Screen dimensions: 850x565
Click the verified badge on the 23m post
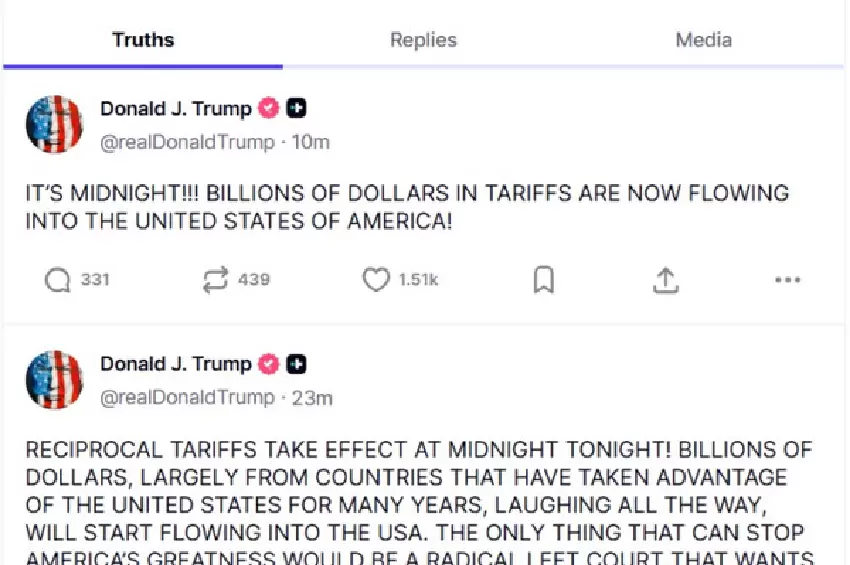tap(269, 364)
